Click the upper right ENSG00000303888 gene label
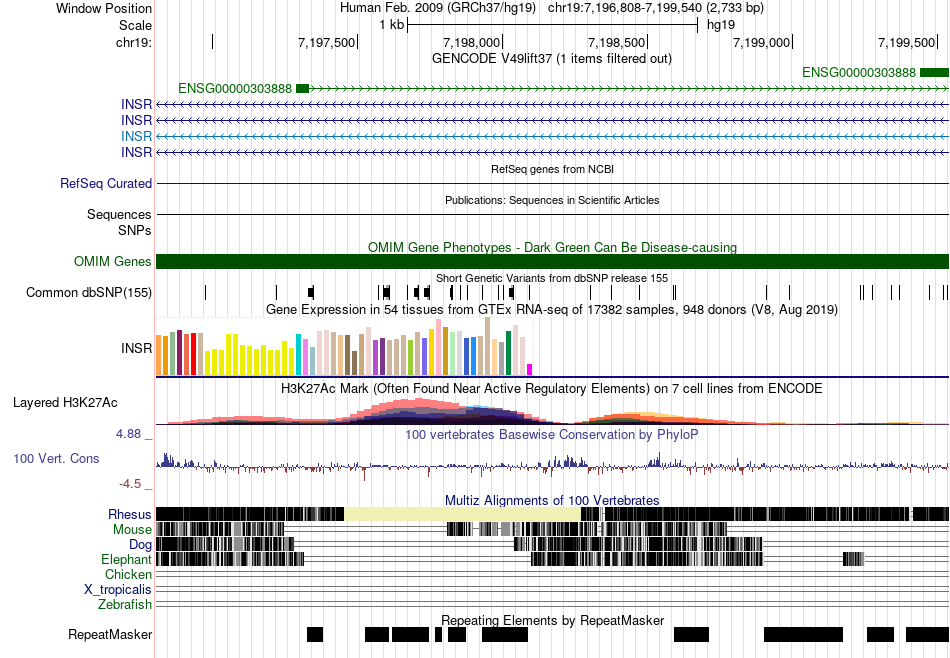The width and height of the screenshot is (950, 658). click(x=859, y=73)
